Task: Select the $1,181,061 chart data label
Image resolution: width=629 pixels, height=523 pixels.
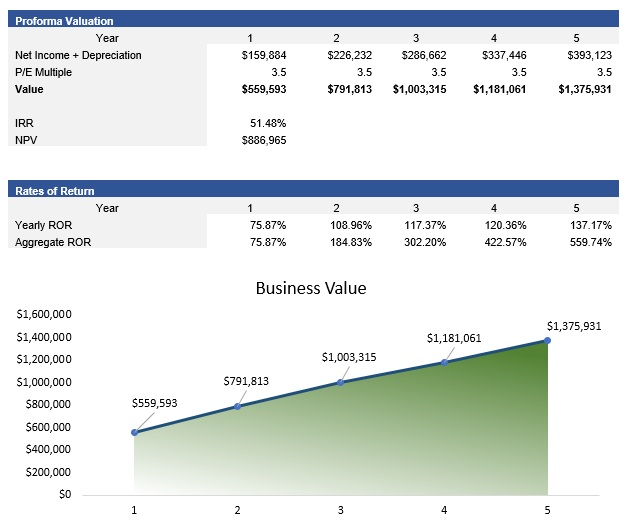Action: coord(454,338)
